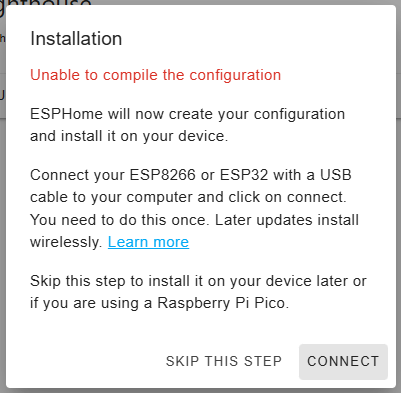Click 'Later updates install' sentence

pyautogui.click(x=287, y=220)
